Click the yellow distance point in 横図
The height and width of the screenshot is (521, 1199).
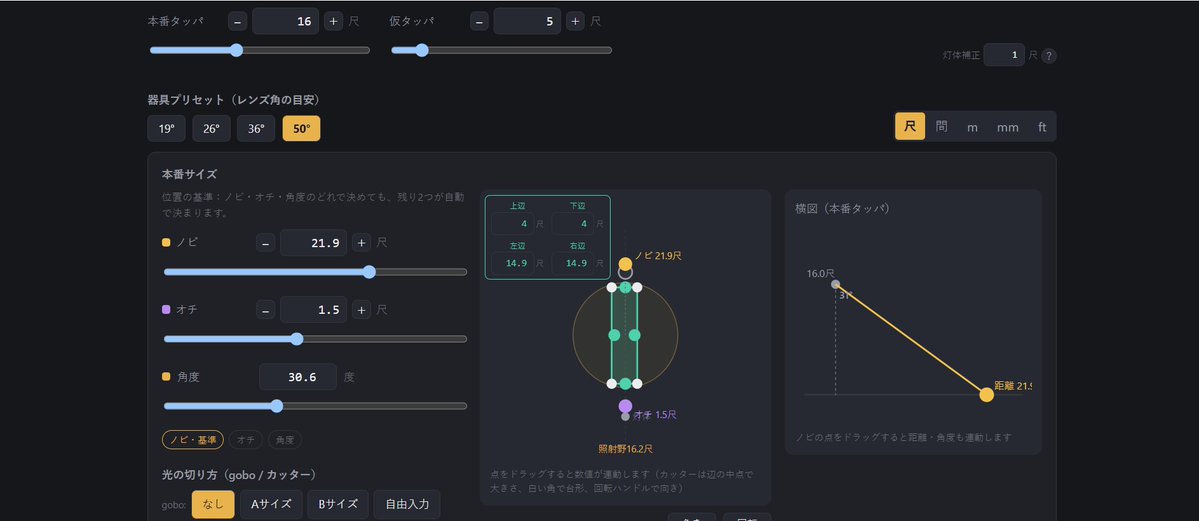click(986, 395)
